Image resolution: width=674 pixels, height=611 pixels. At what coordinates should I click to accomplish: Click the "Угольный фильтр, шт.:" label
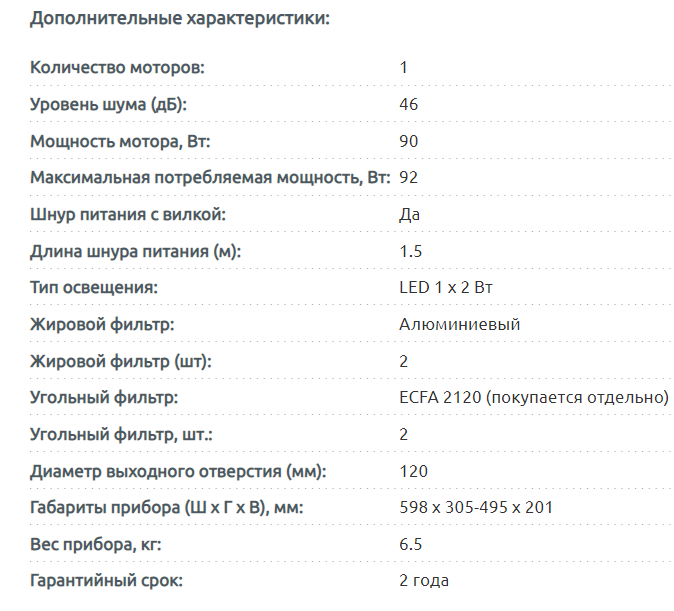[121, 435]
